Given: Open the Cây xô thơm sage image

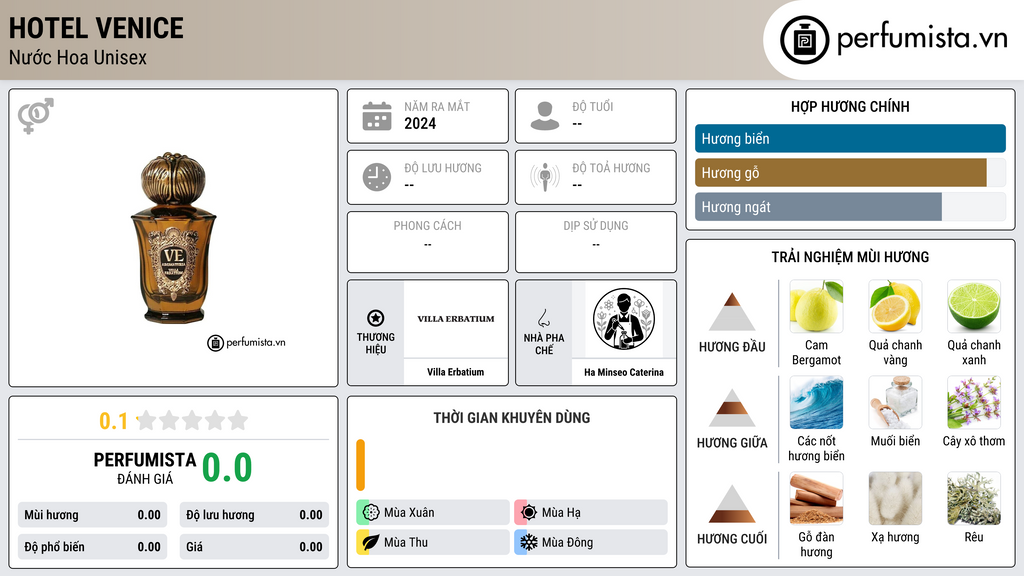Looking at the screenshot, I should pos(974,402).
